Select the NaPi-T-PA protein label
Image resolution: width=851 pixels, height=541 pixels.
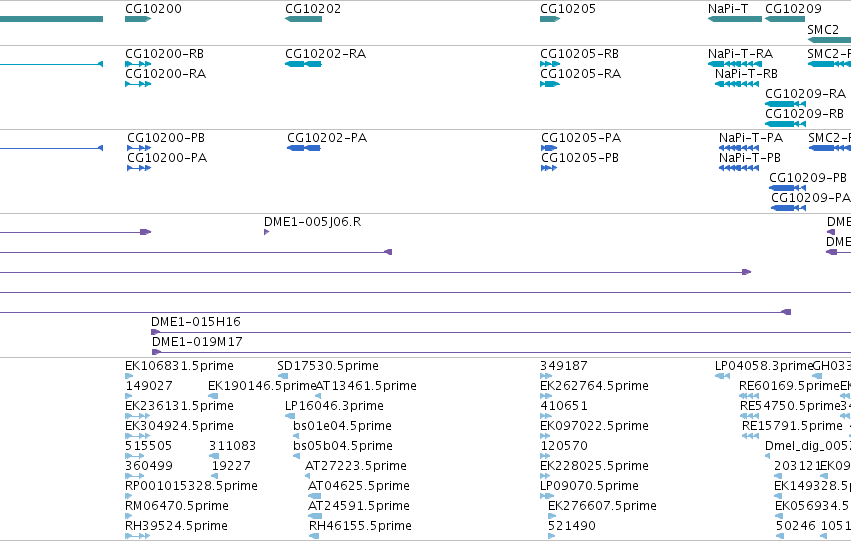(751, 138)
